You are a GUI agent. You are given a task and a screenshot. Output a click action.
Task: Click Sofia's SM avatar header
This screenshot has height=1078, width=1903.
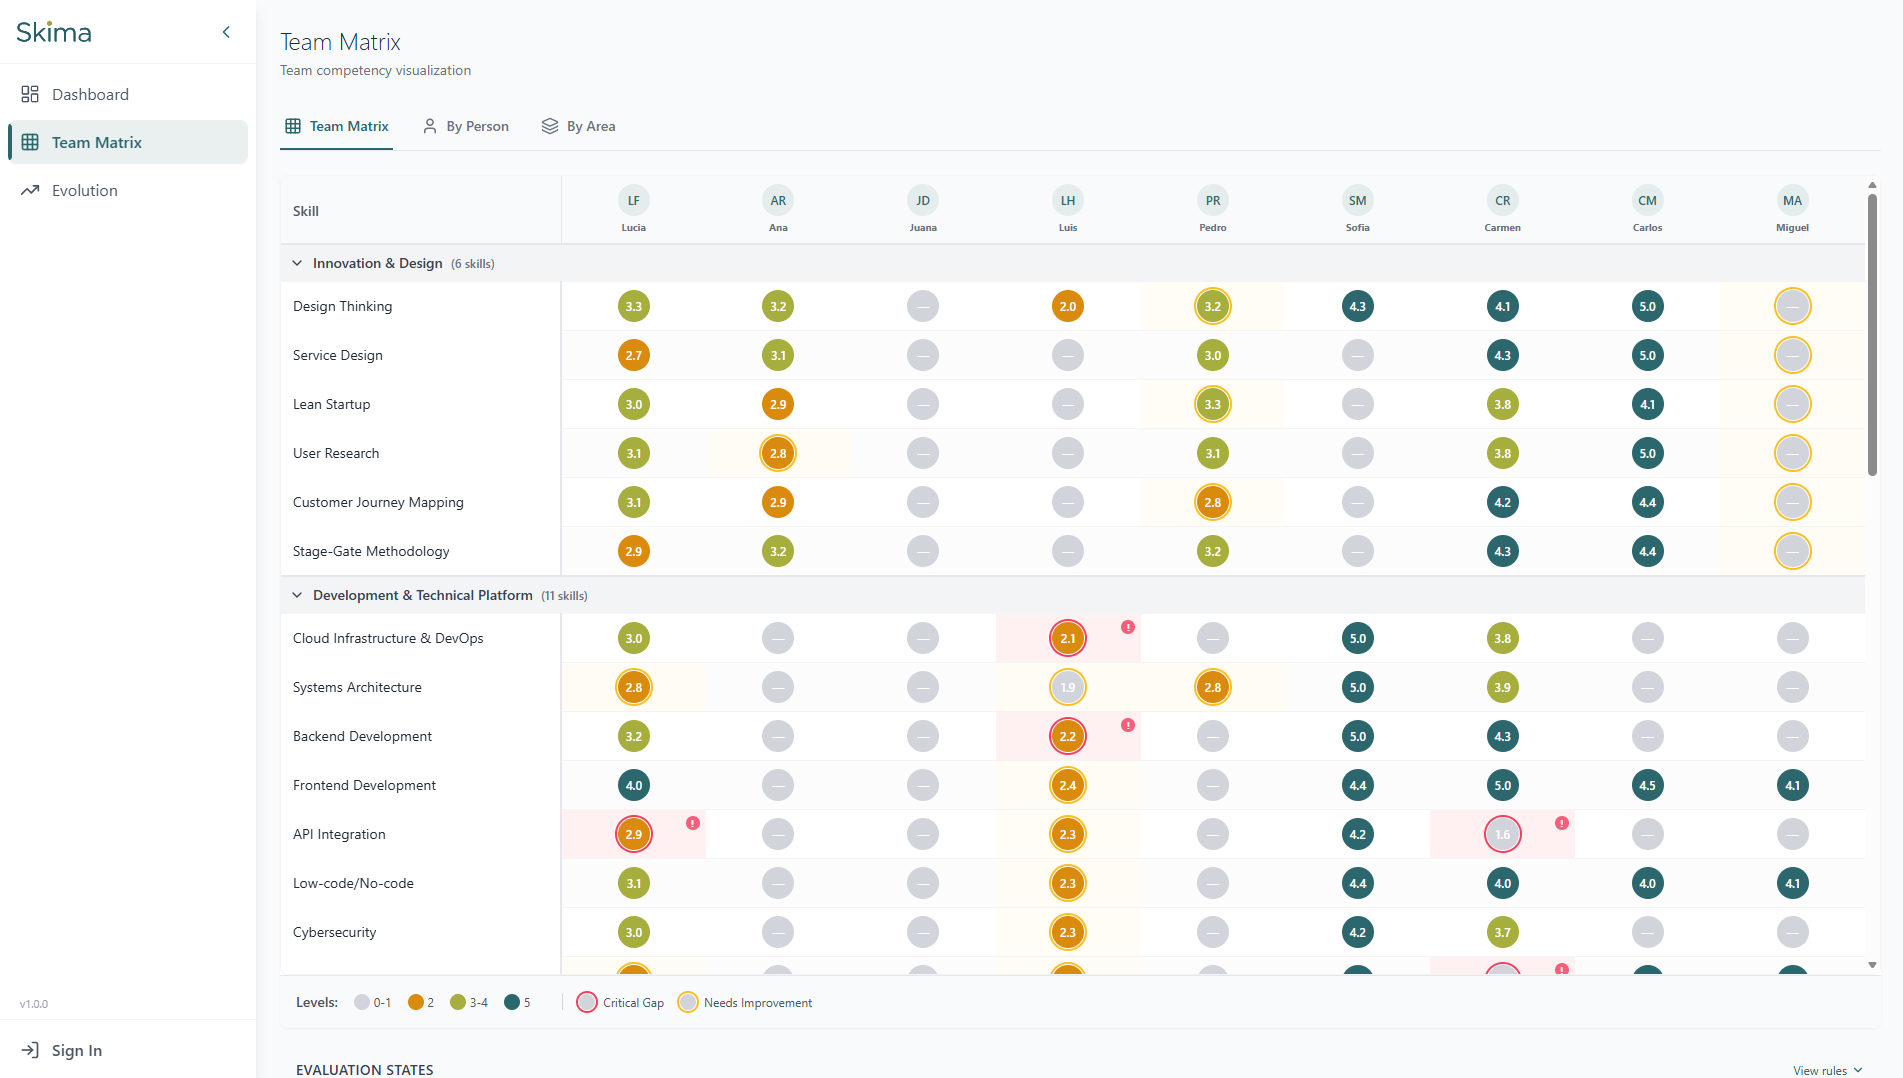(x=1358, y=201)
